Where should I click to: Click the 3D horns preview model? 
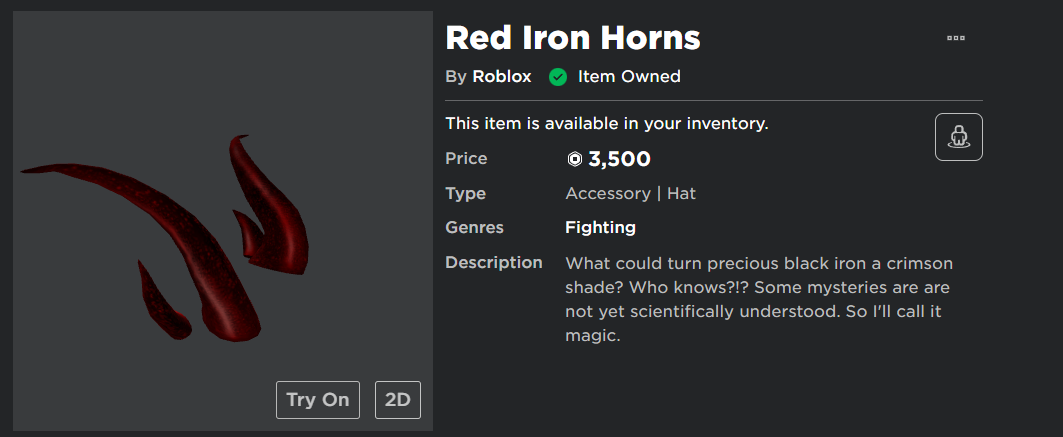click(166, 237)
